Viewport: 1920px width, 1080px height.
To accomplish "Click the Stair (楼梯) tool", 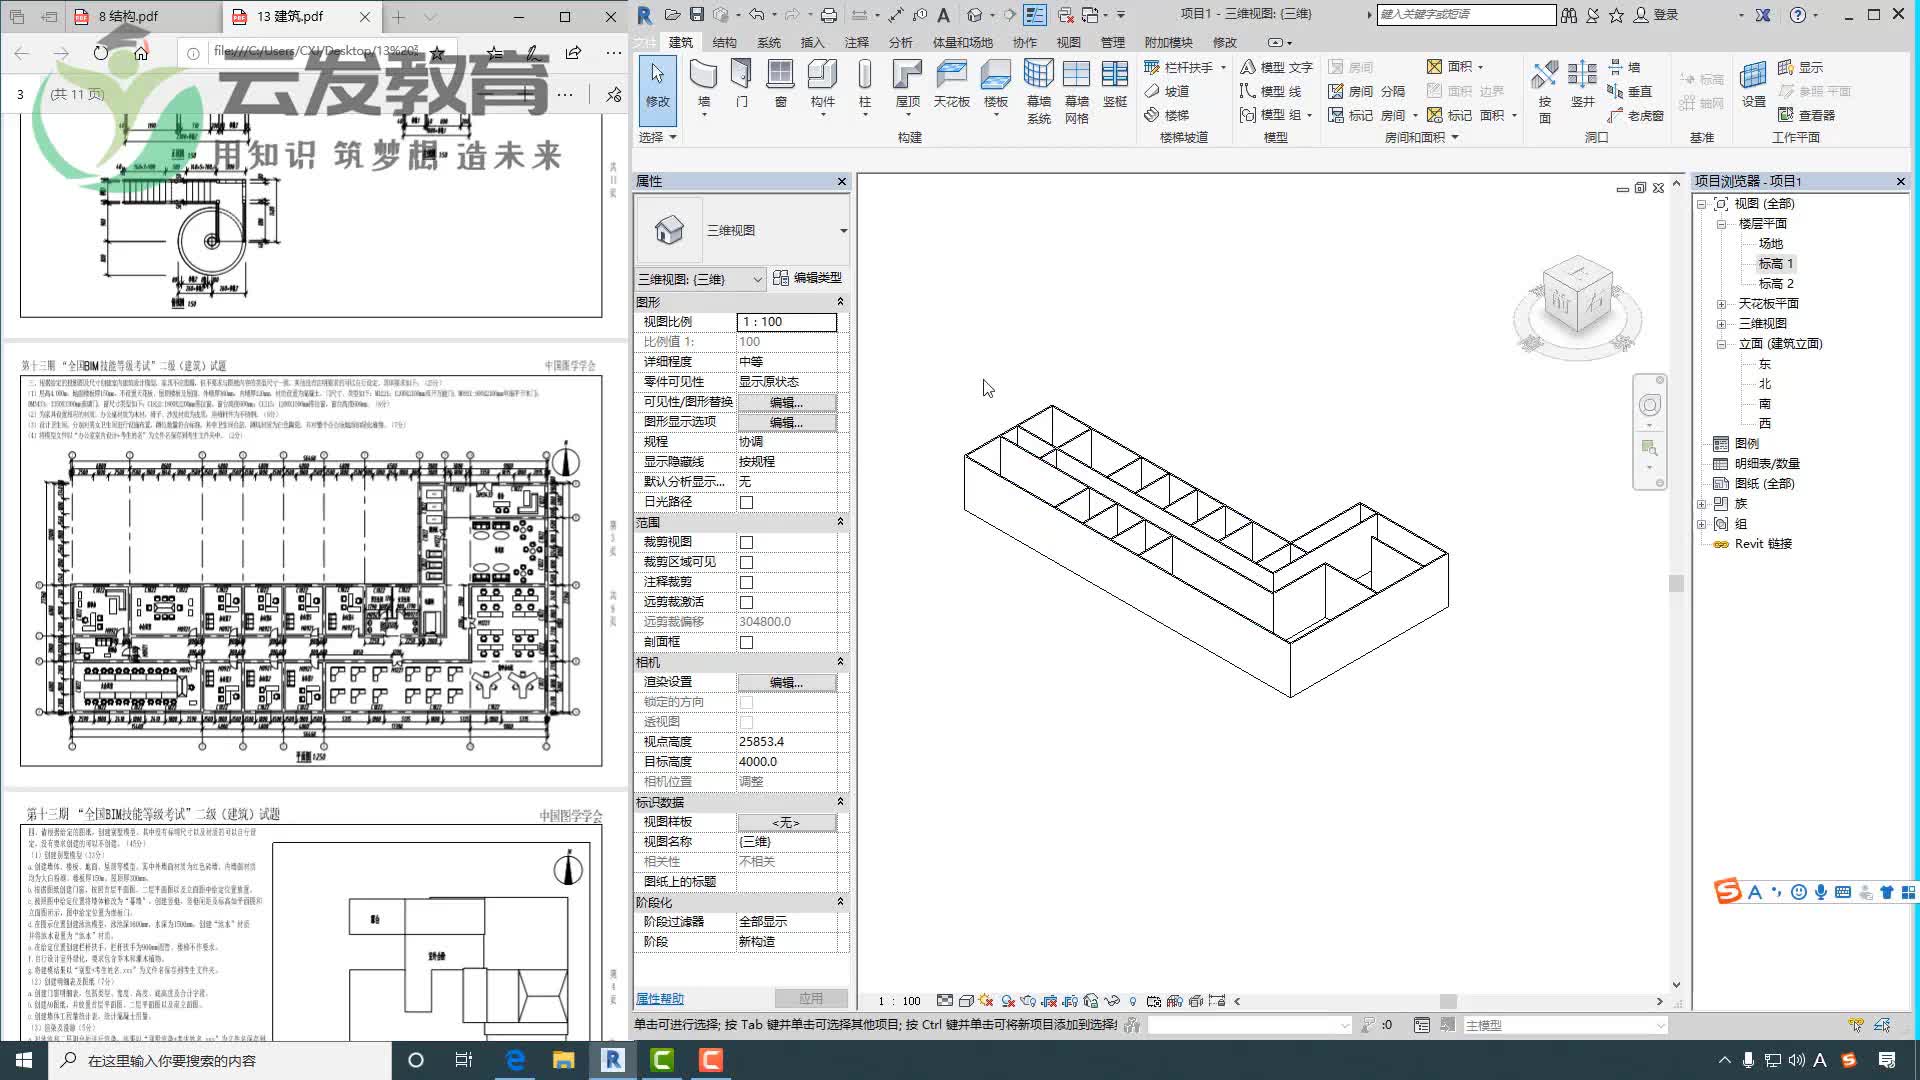I will [x=1167, y=115].
